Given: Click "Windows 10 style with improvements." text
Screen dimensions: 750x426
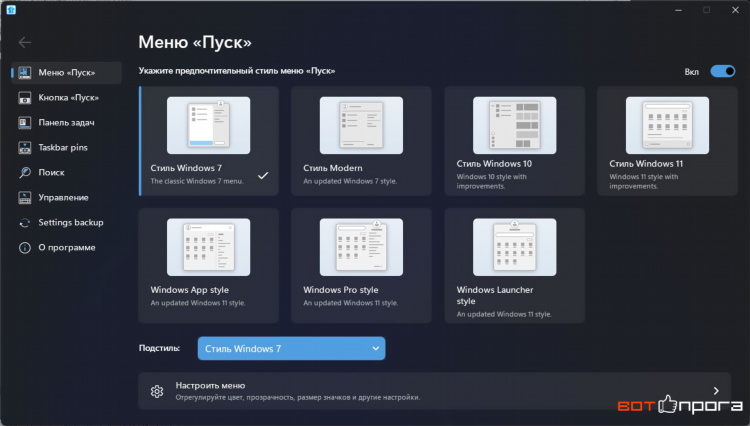Looking at the screenshot, I should pos(491,181).
